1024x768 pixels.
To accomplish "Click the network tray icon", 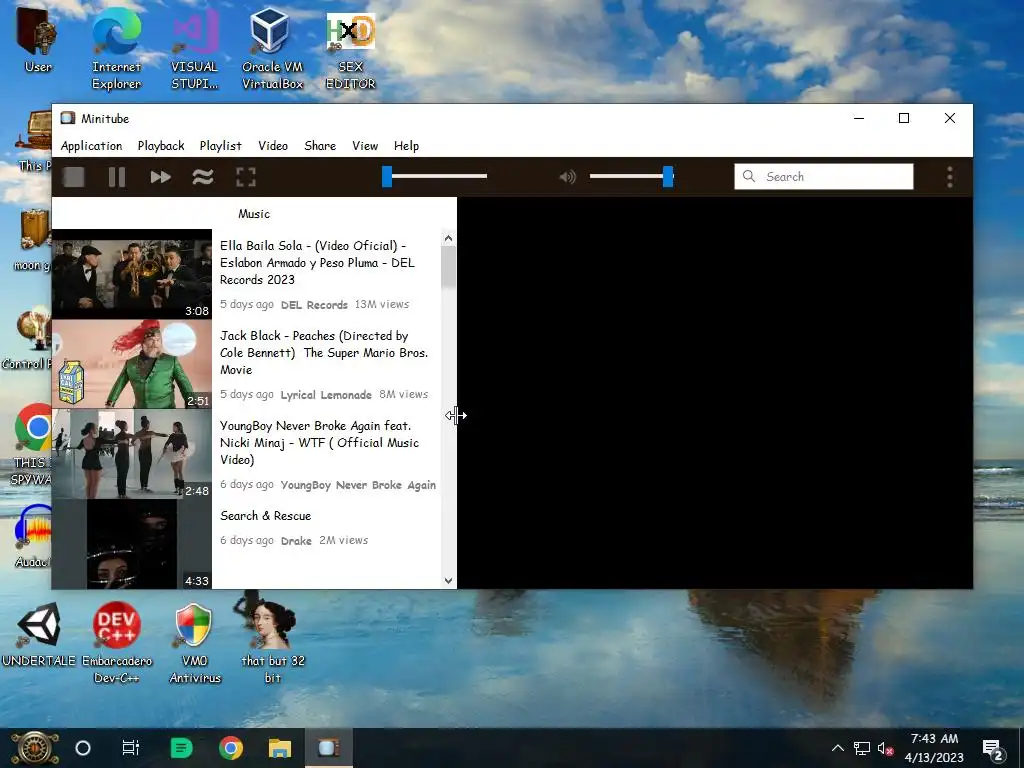I will (862, 748).
